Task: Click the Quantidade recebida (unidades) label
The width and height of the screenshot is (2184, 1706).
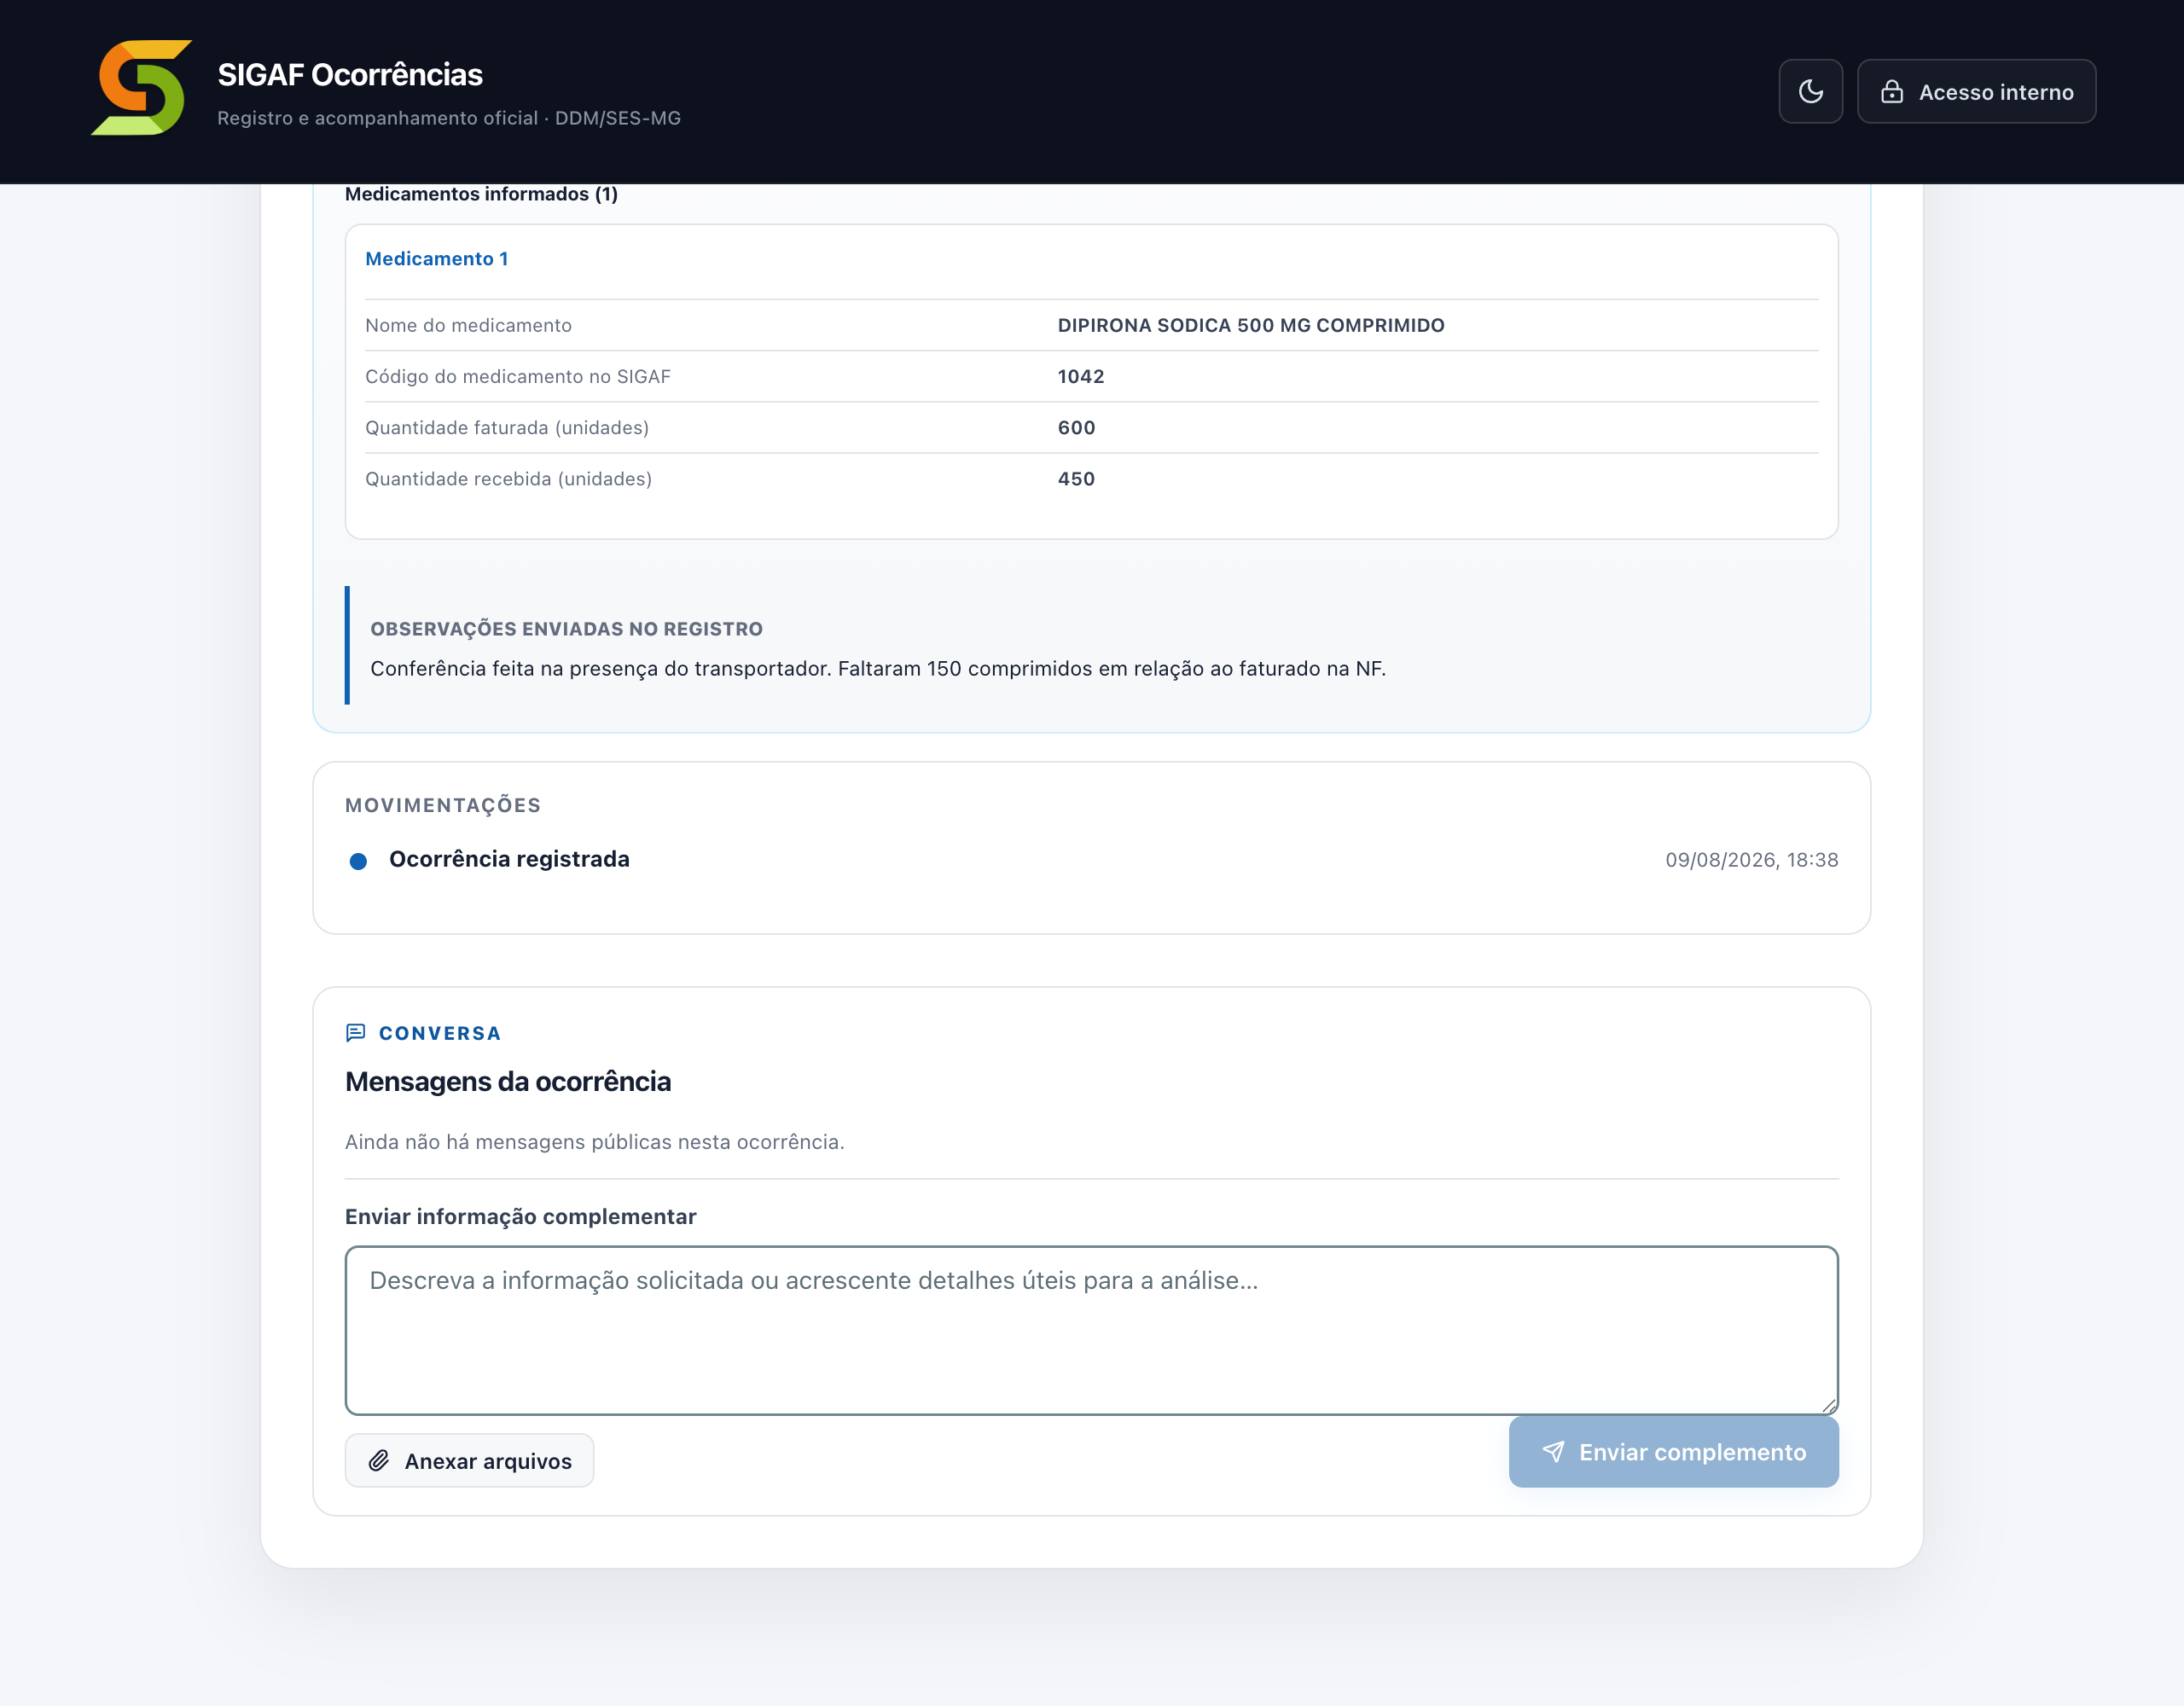Action: point(508,479)
